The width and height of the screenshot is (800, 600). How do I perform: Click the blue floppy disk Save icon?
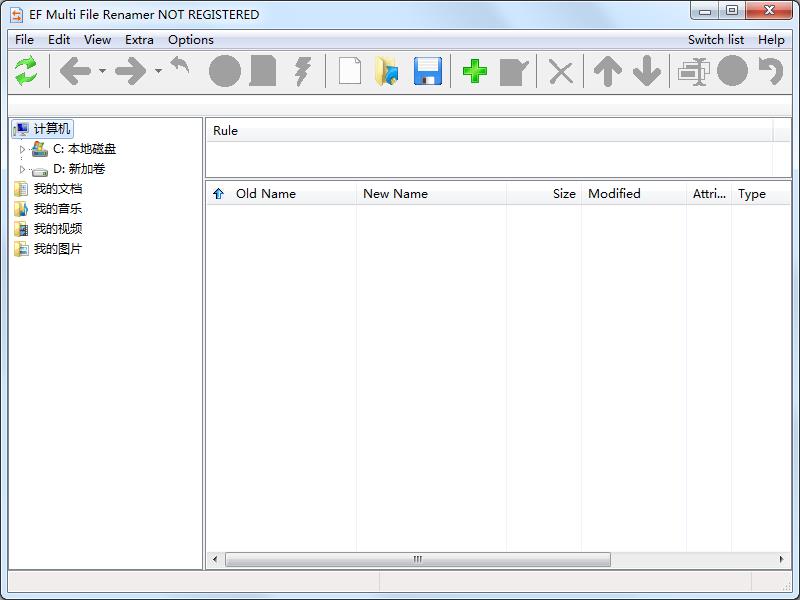[x=428, y=71]
